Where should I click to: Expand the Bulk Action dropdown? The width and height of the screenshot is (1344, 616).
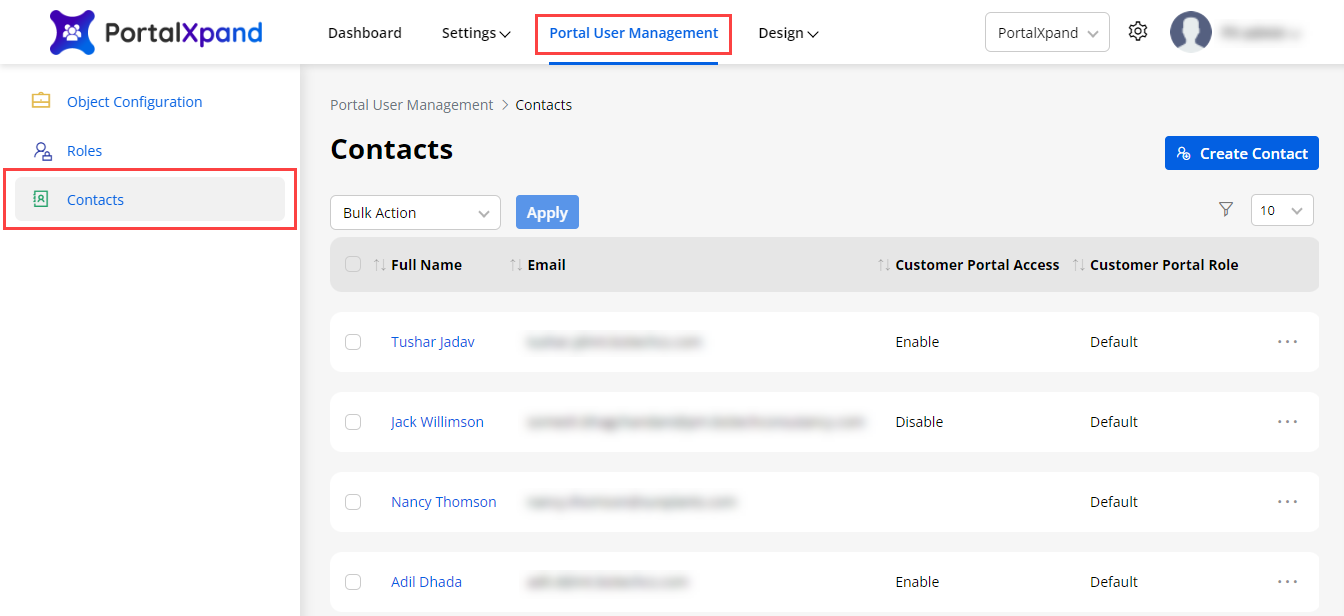click(x=415, y=213)
